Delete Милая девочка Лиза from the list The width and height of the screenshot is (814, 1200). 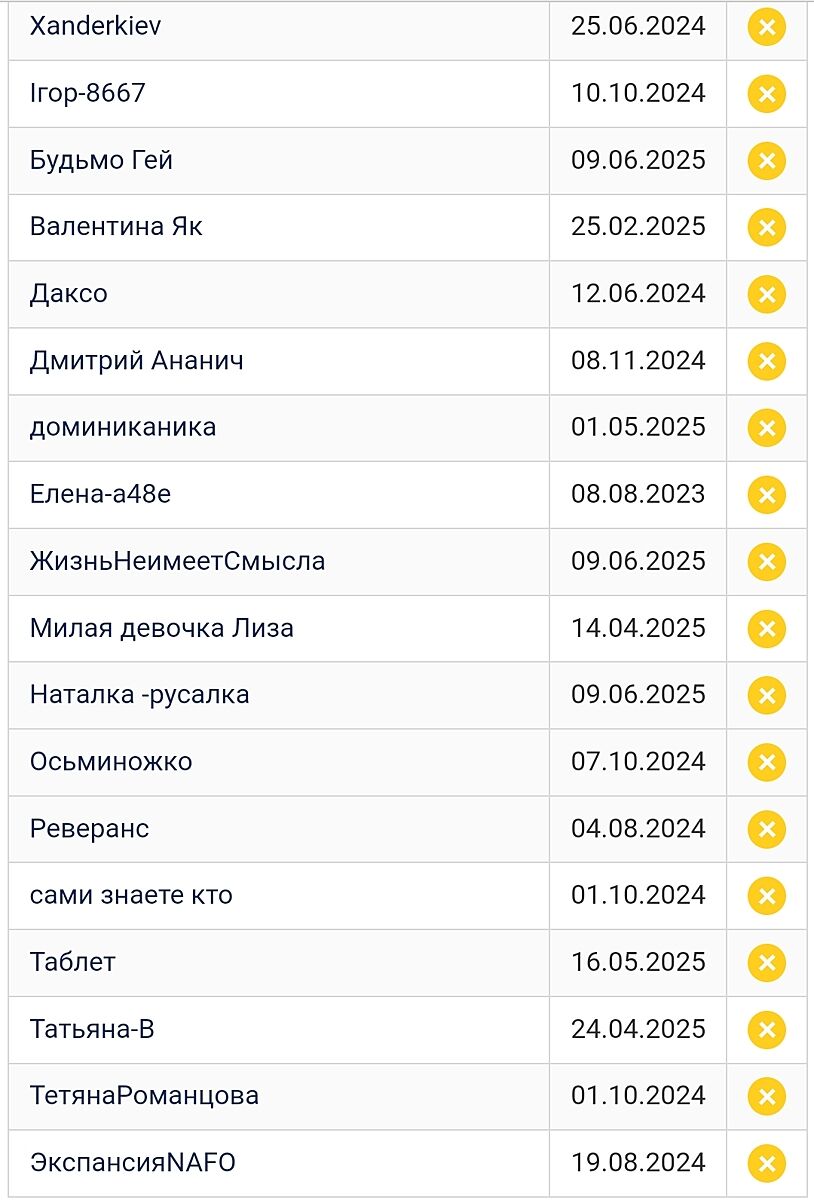point(766,629)
